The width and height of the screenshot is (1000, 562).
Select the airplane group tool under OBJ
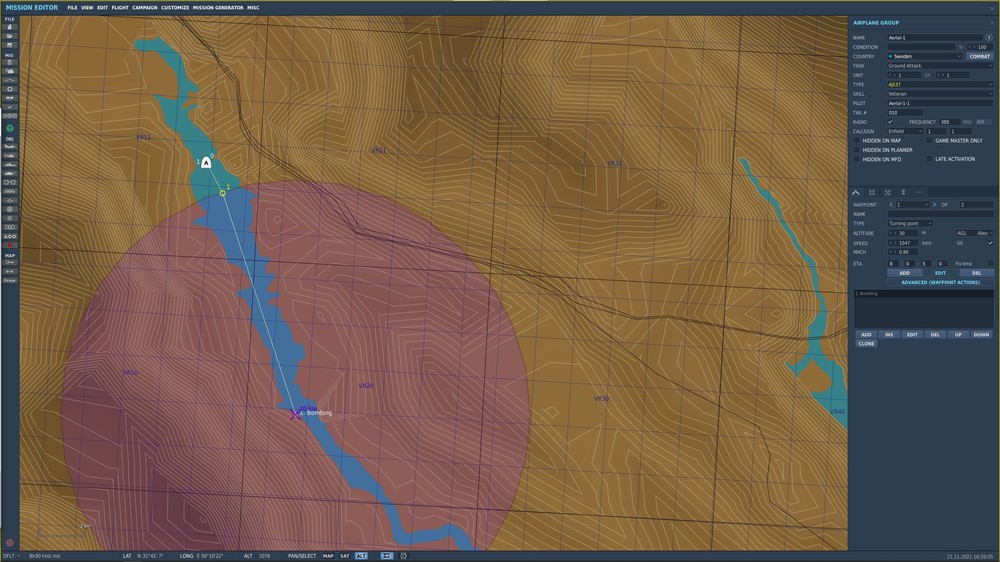tap(10, 146)
